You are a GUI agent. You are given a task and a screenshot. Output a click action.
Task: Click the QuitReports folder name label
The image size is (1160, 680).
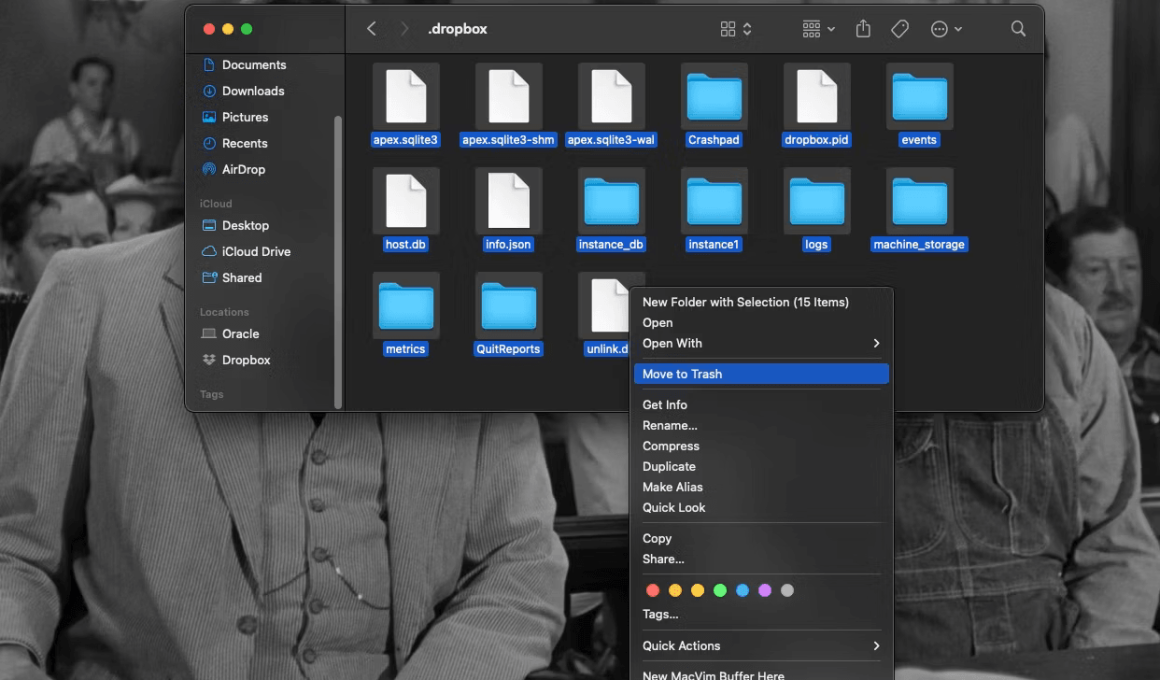(508, 349)
